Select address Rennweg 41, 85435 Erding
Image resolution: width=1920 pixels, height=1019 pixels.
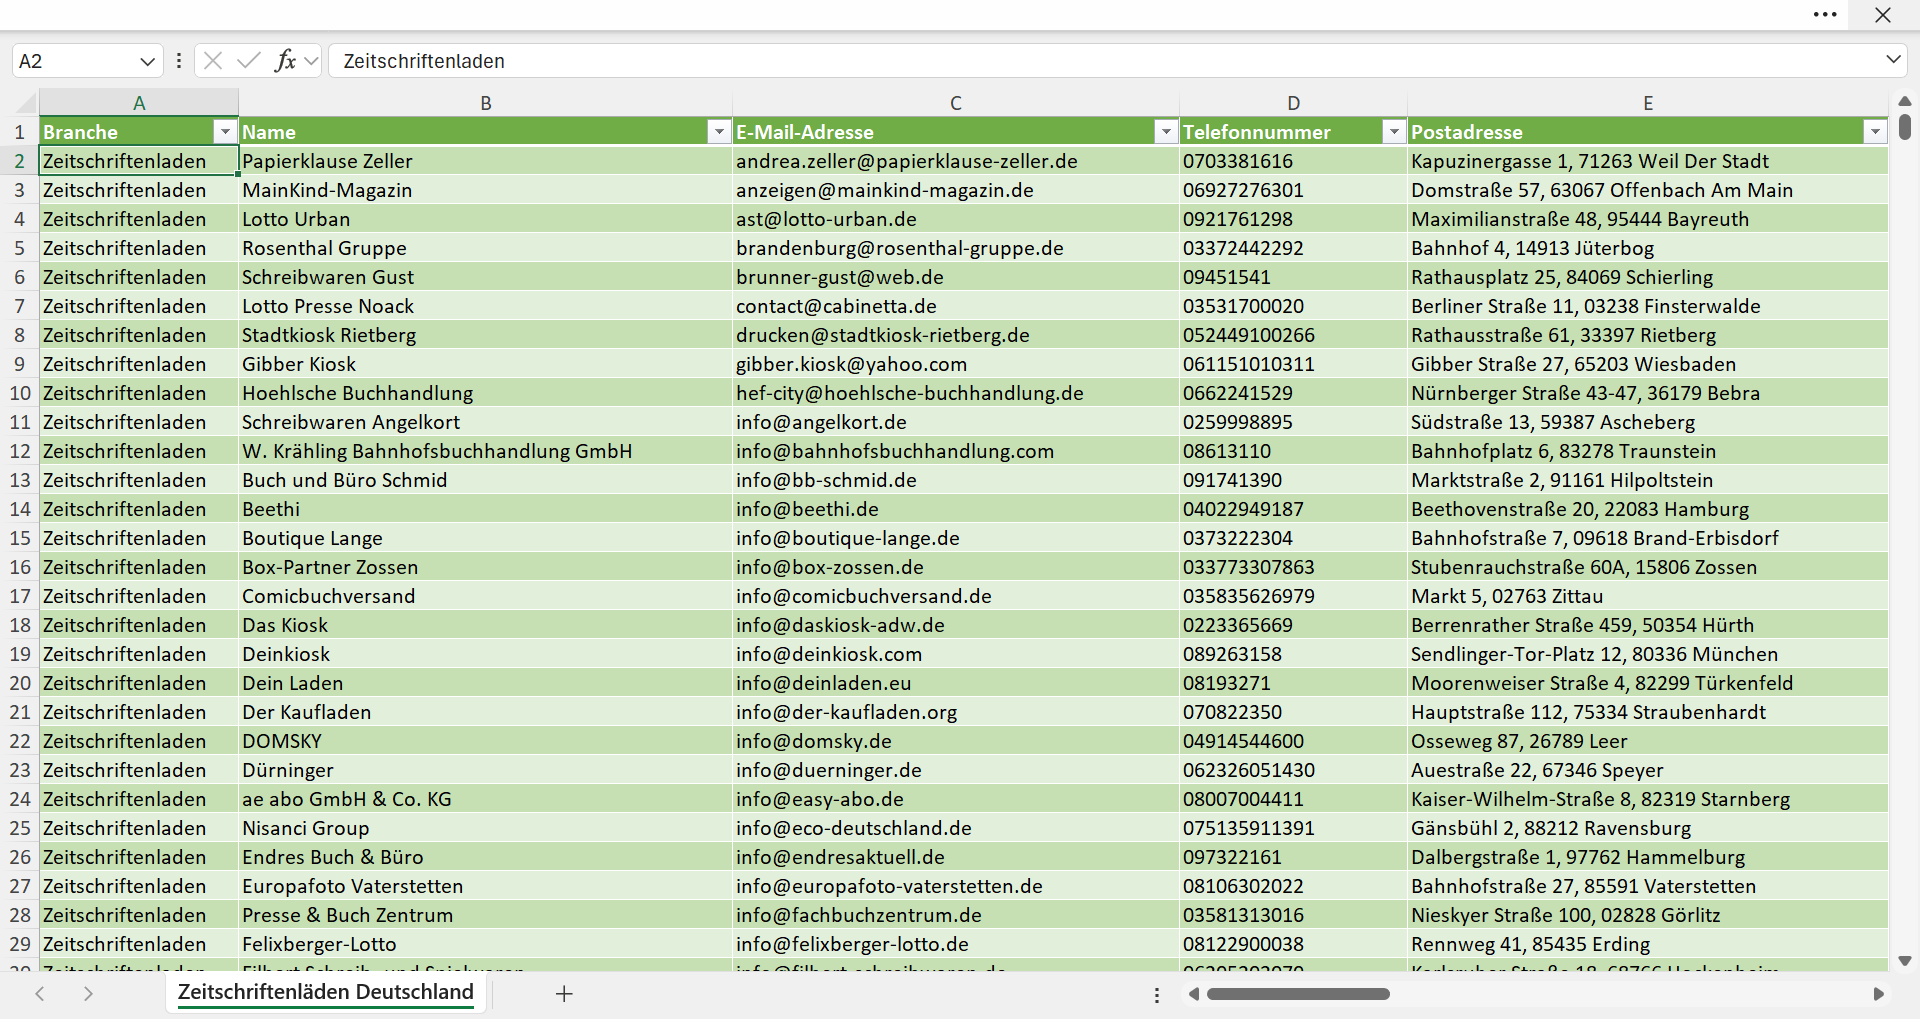click(1648, 944)
